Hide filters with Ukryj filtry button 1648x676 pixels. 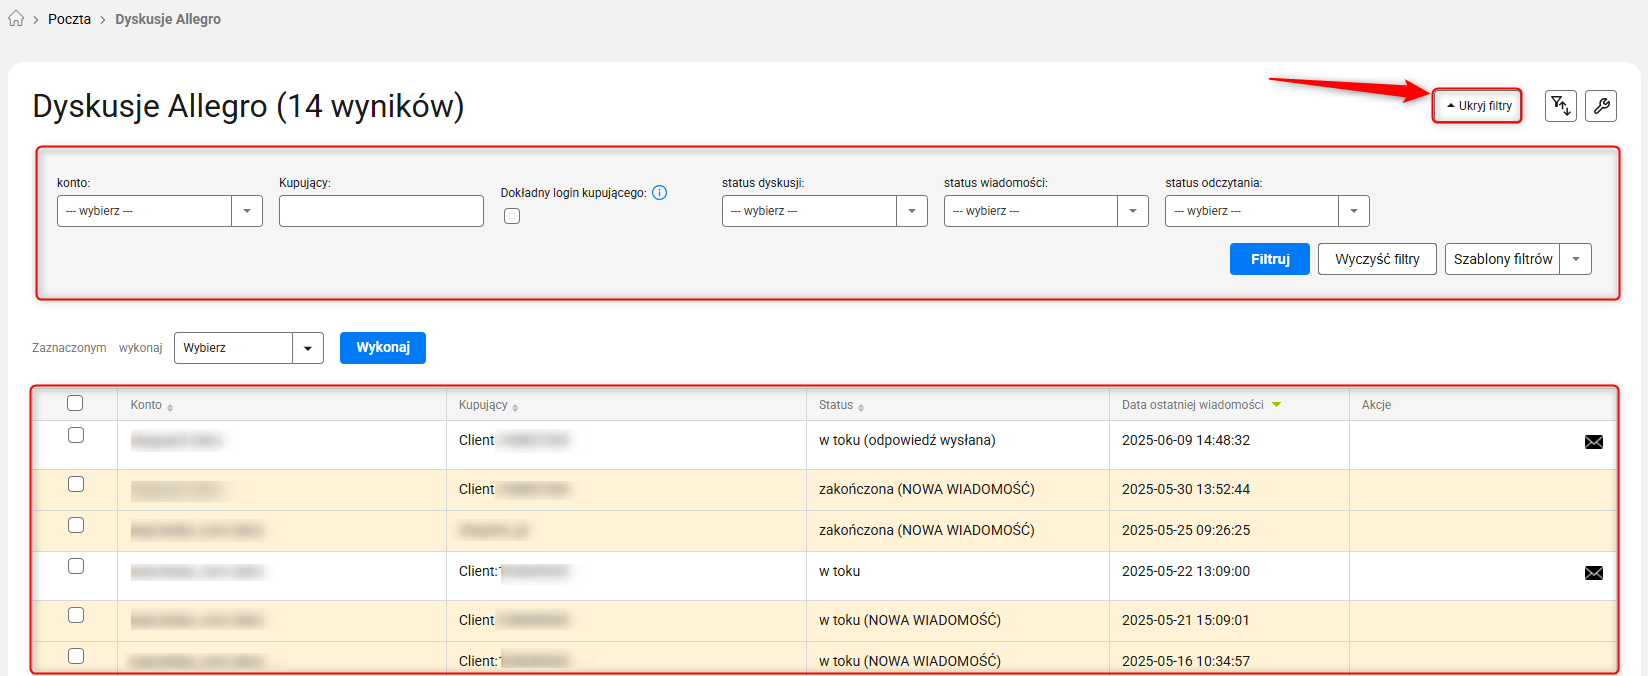1477,105
